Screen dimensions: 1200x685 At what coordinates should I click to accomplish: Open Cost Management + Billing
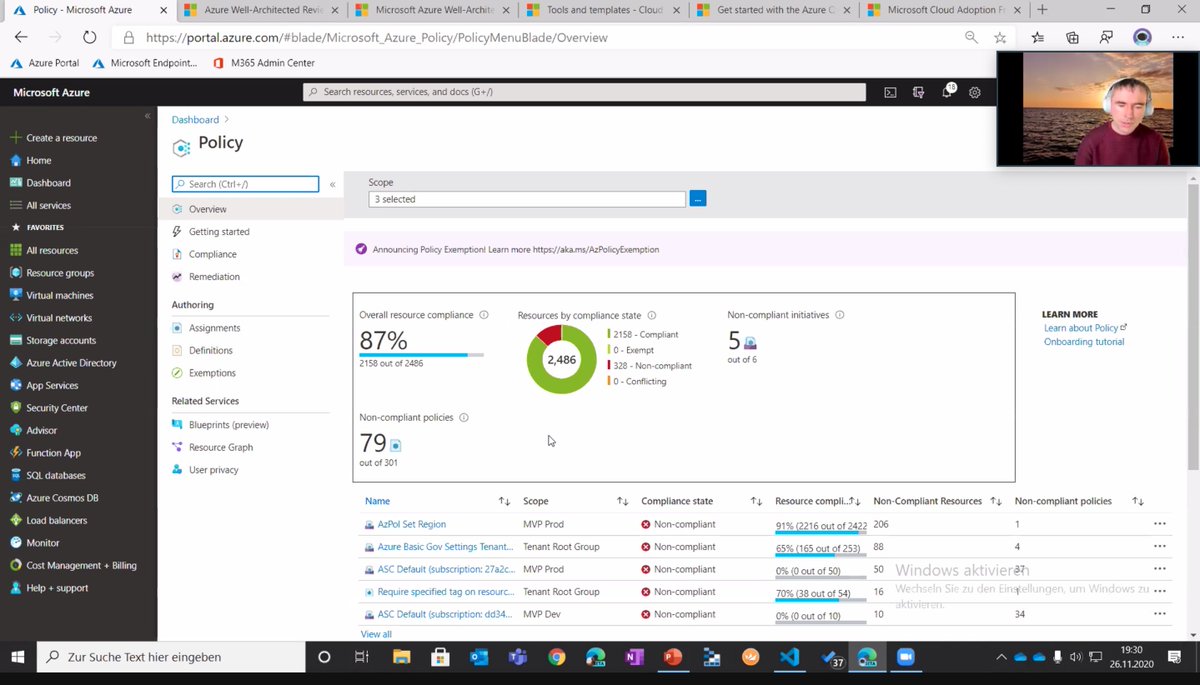(81, 565)
